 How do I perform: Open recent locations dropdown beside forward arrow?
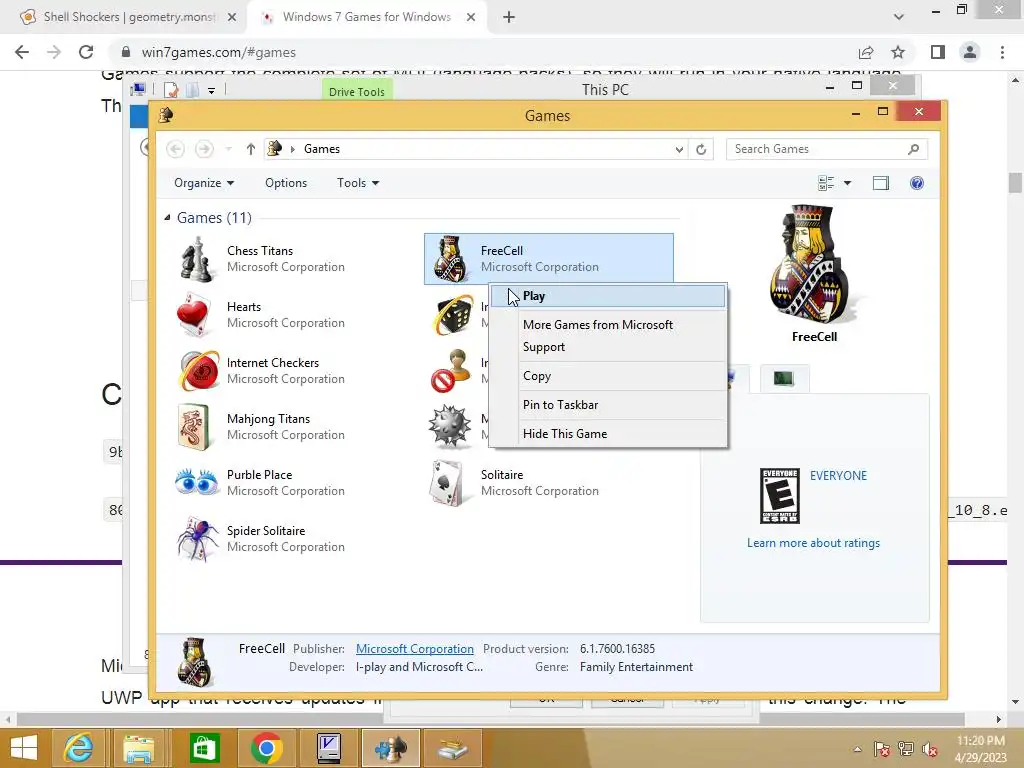(x=228, y=149)
